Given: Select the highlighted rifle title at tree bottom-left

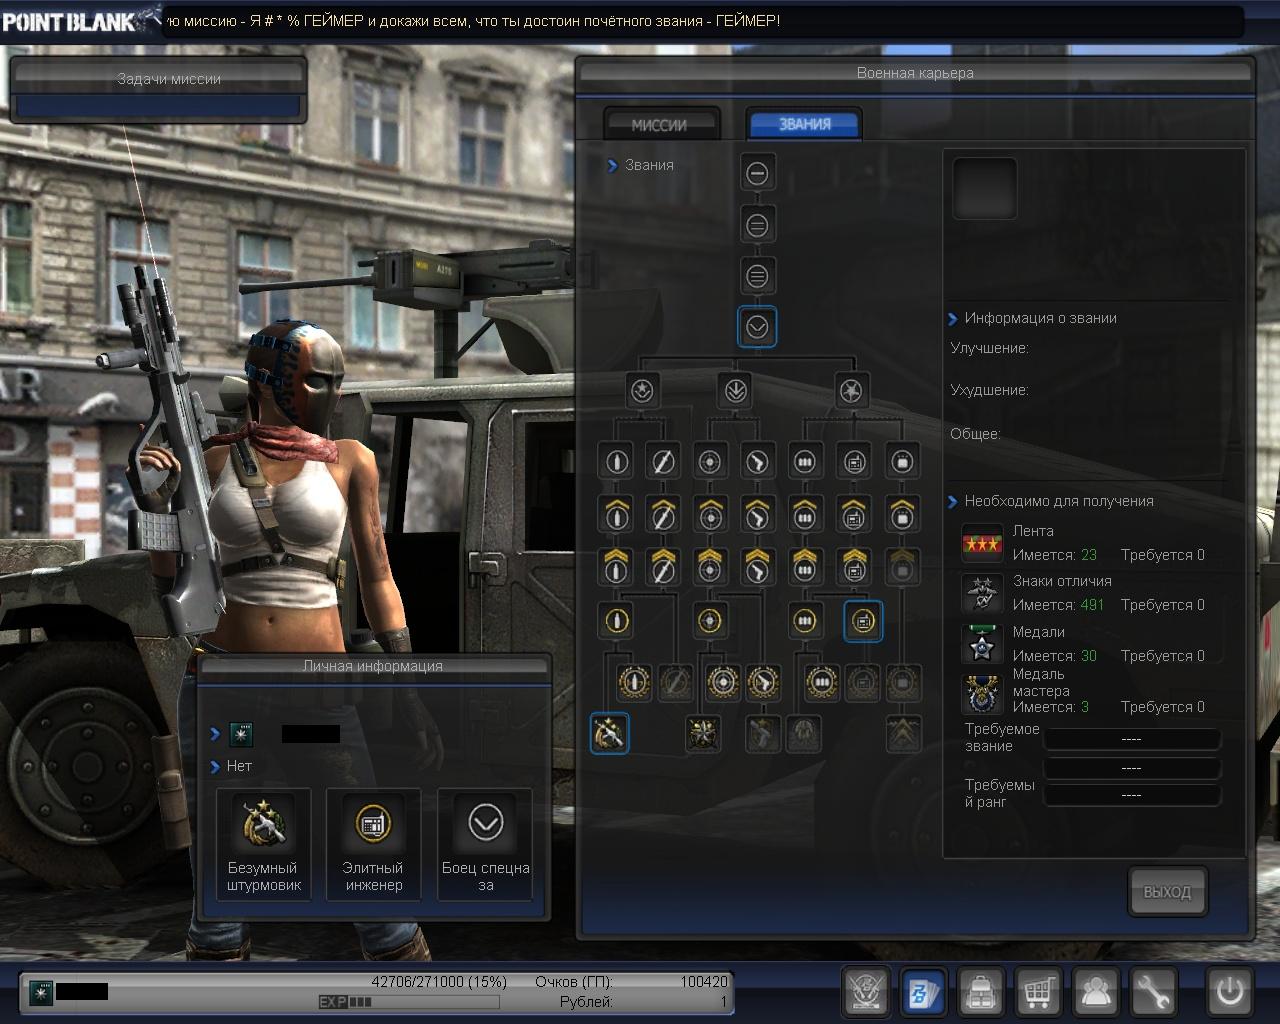Looking at the screenshot, I should pyautogui.click(x=609, y=733).
